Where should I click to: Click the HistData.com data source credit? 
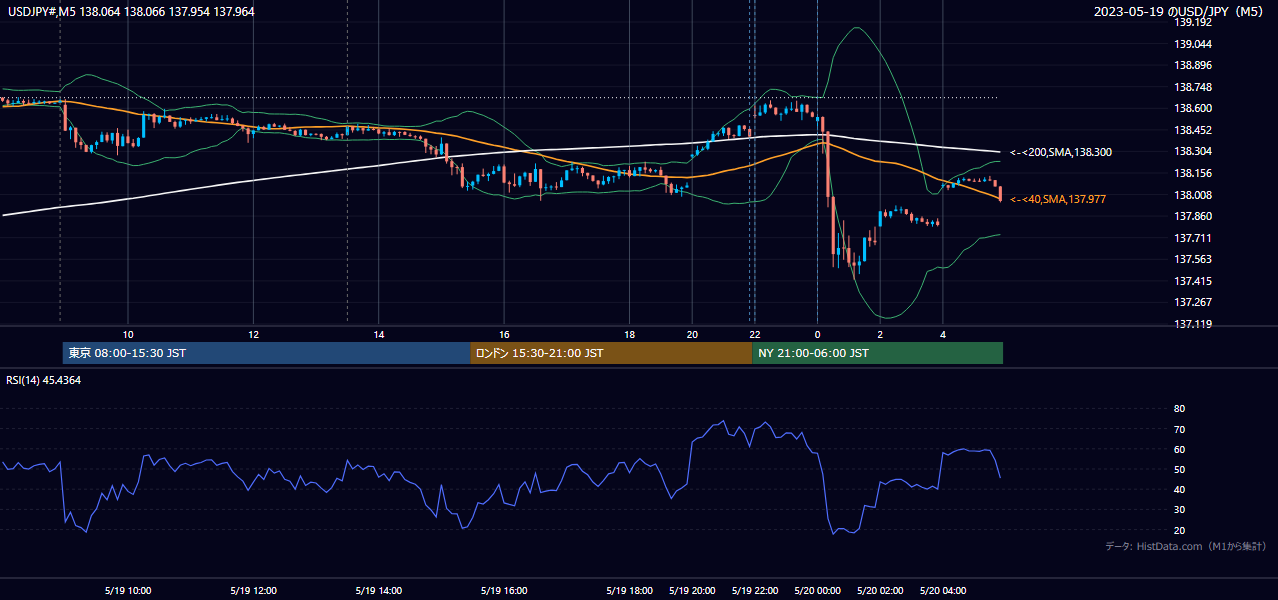click(x=1187, y=546)
